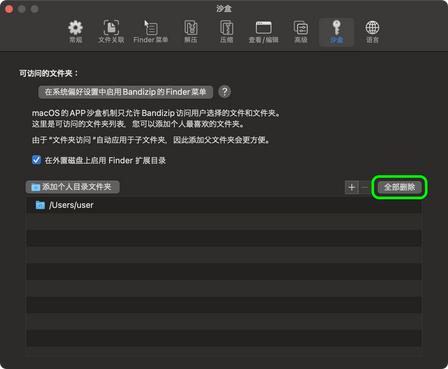Select the 沙盒 sandbox key tab
Image resolution: width=448 pixels, height=369 pixels.
[336, 32]
